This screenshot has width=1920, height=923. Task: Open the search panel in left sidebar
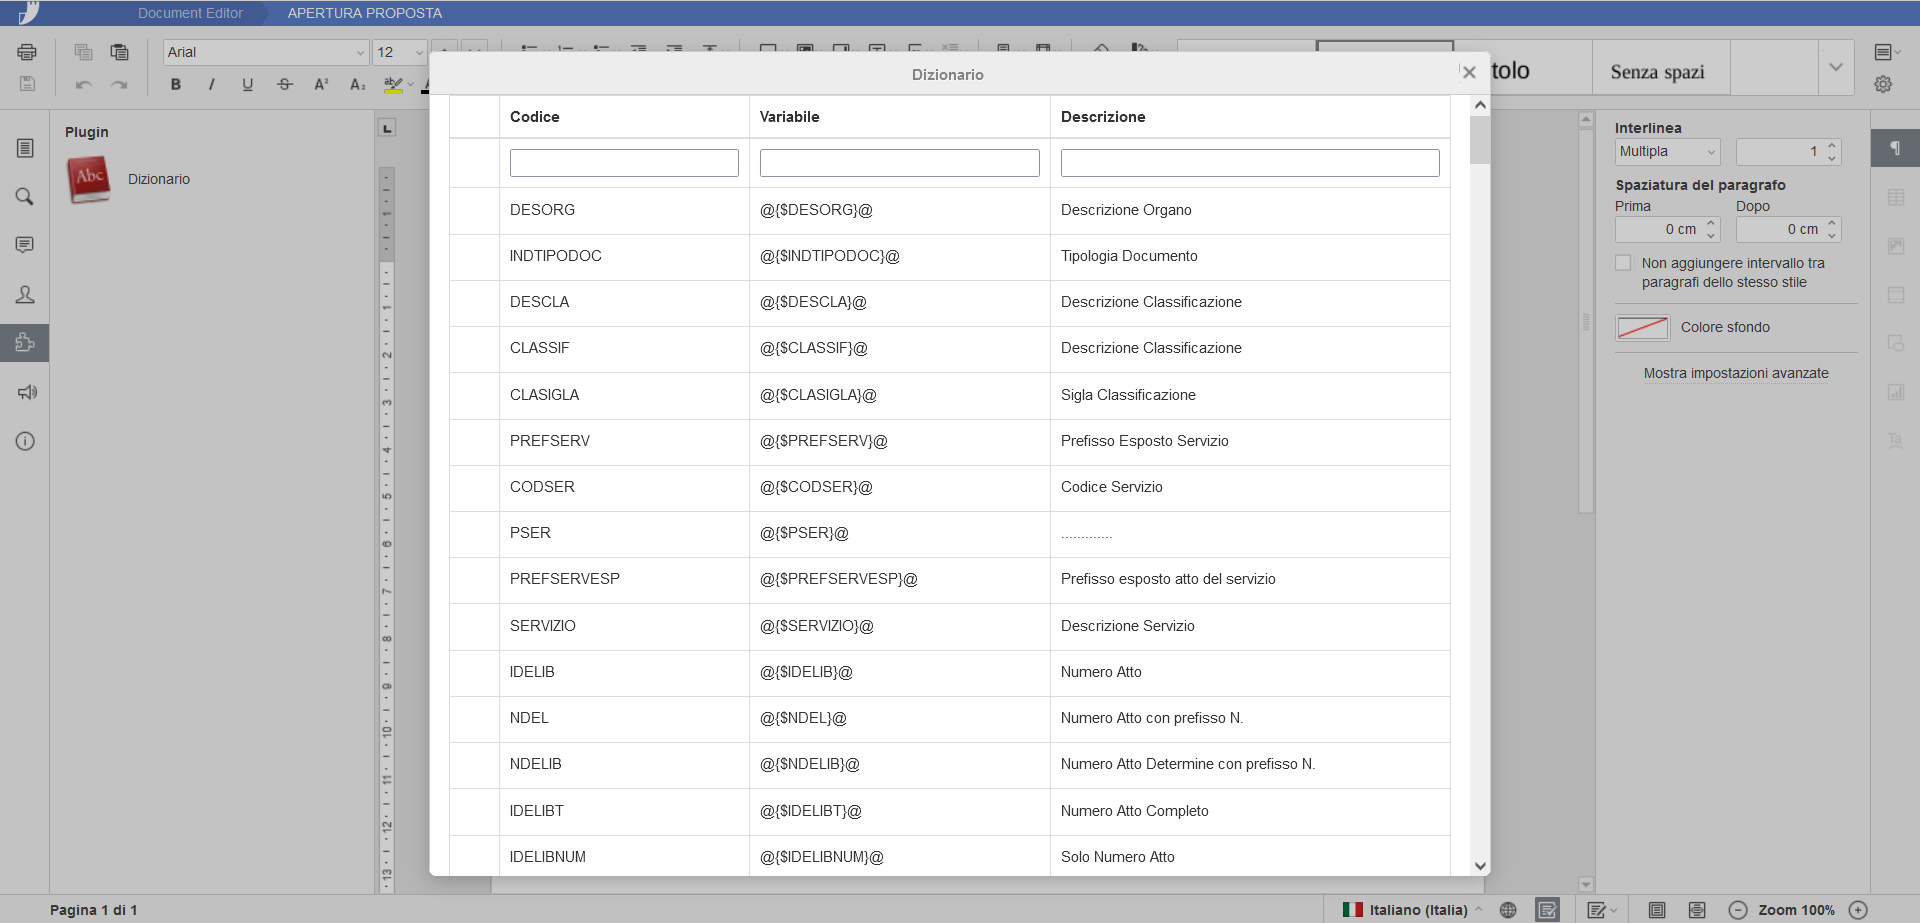25,197
